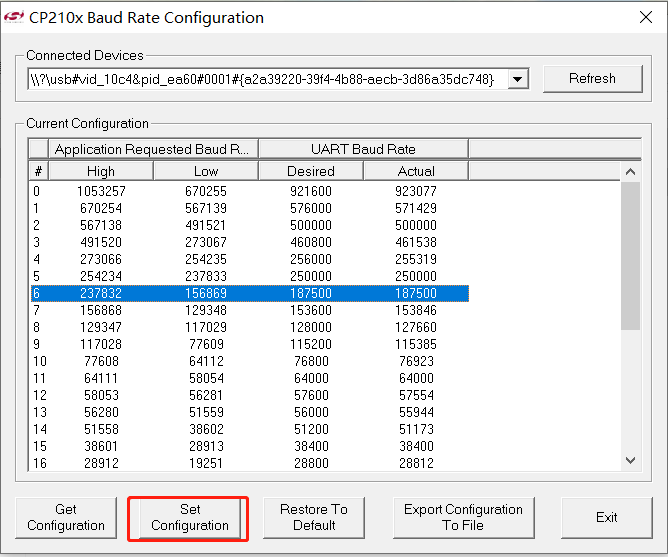Select row 9 with High value 117028
Screen dimensions: 668x557
pyautogui.click(x=250, y=344)
